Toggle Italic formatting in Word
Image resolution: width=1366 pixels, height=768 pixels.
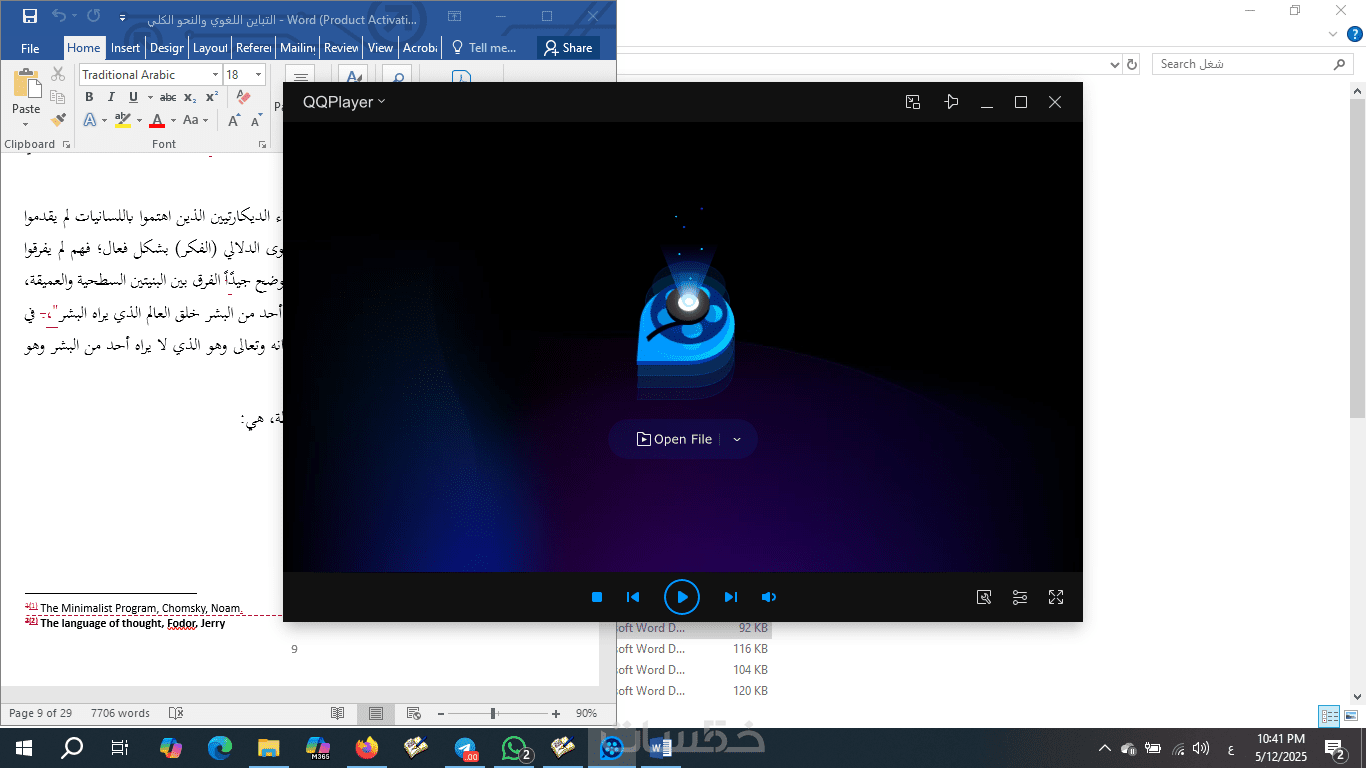coord(111,97)
